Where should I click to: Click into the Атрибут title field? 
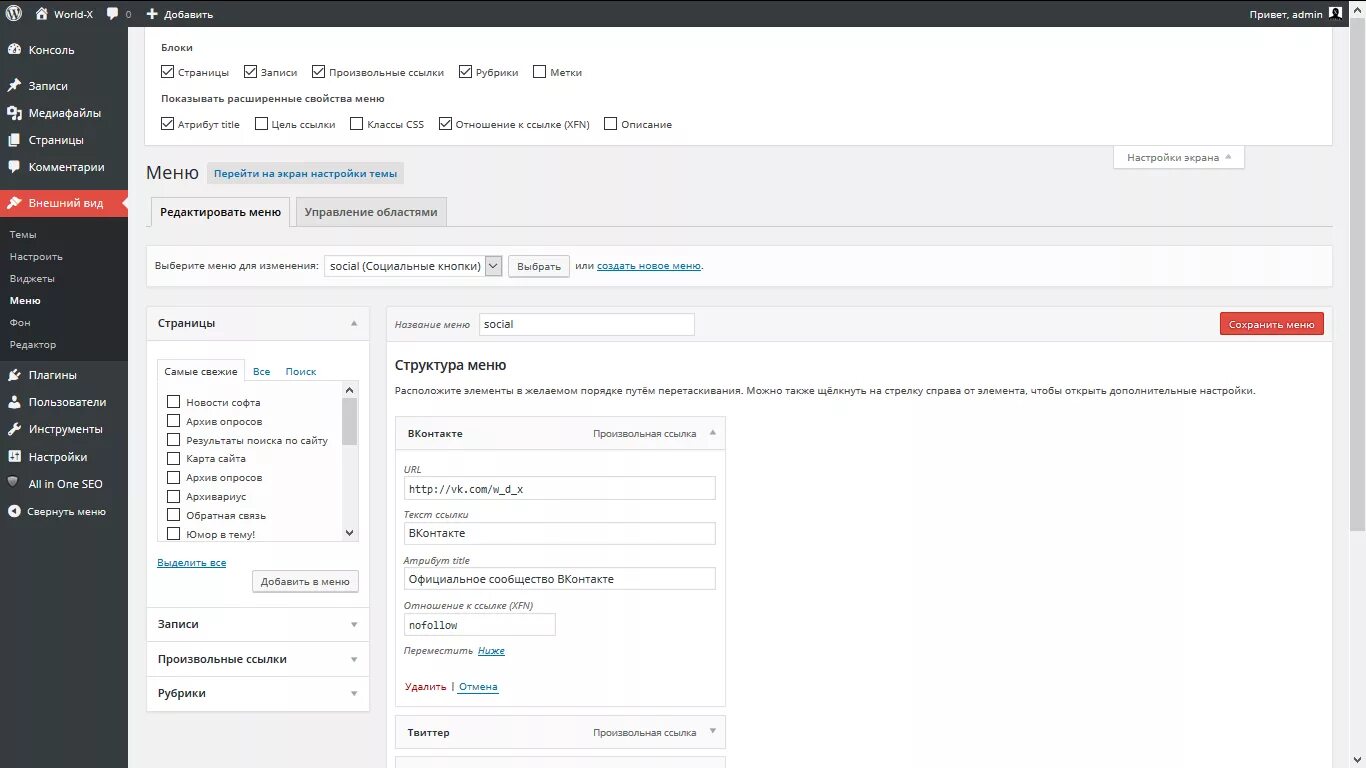click(x=560, y=579)
